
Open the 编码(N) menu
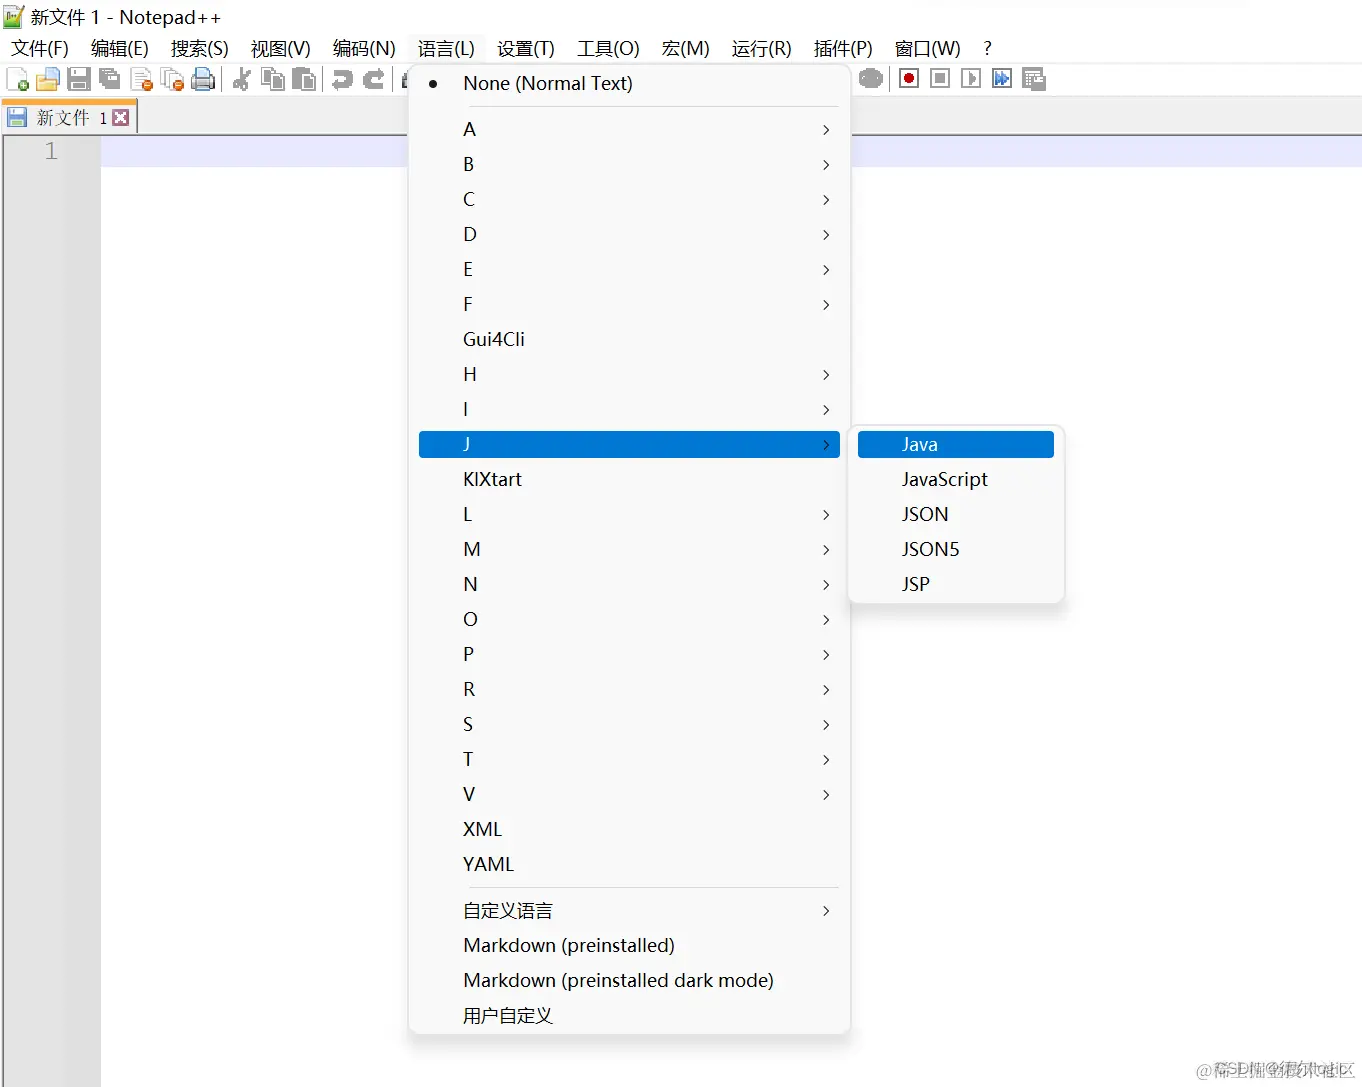pos(364,48)
